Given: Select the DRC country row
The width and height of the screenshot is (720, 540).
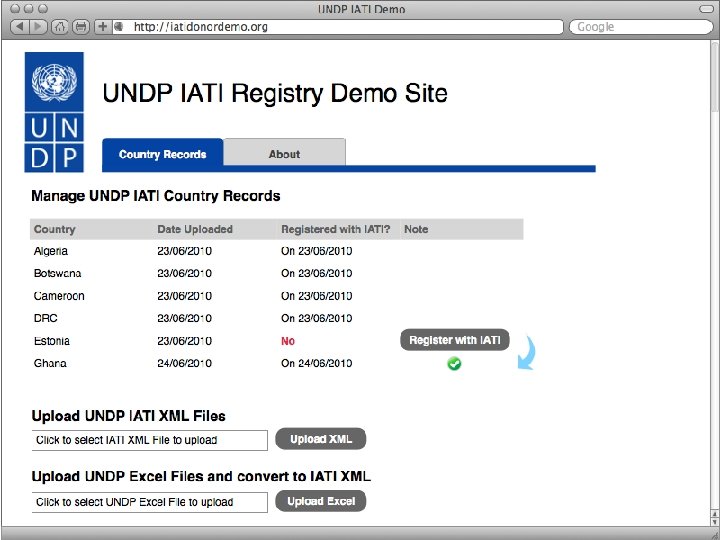Looking at the screenshot, I should tap(276, 318).
